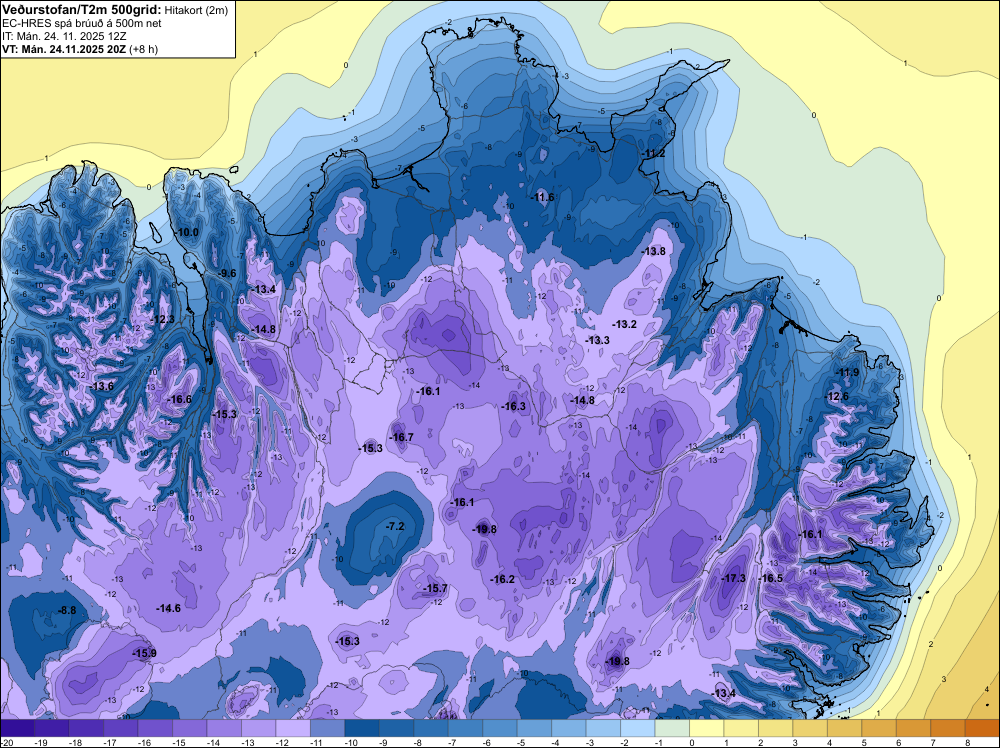
Task: Choose the legend swatch between -11 and -10
Action: pos(328,728)
